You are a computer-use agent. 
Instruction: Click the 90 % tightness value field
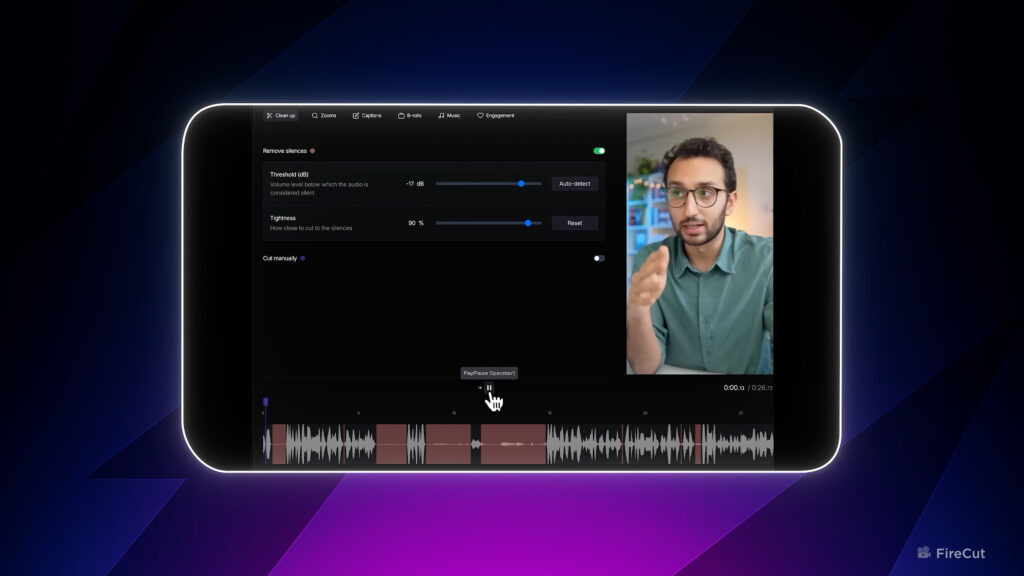415,223
